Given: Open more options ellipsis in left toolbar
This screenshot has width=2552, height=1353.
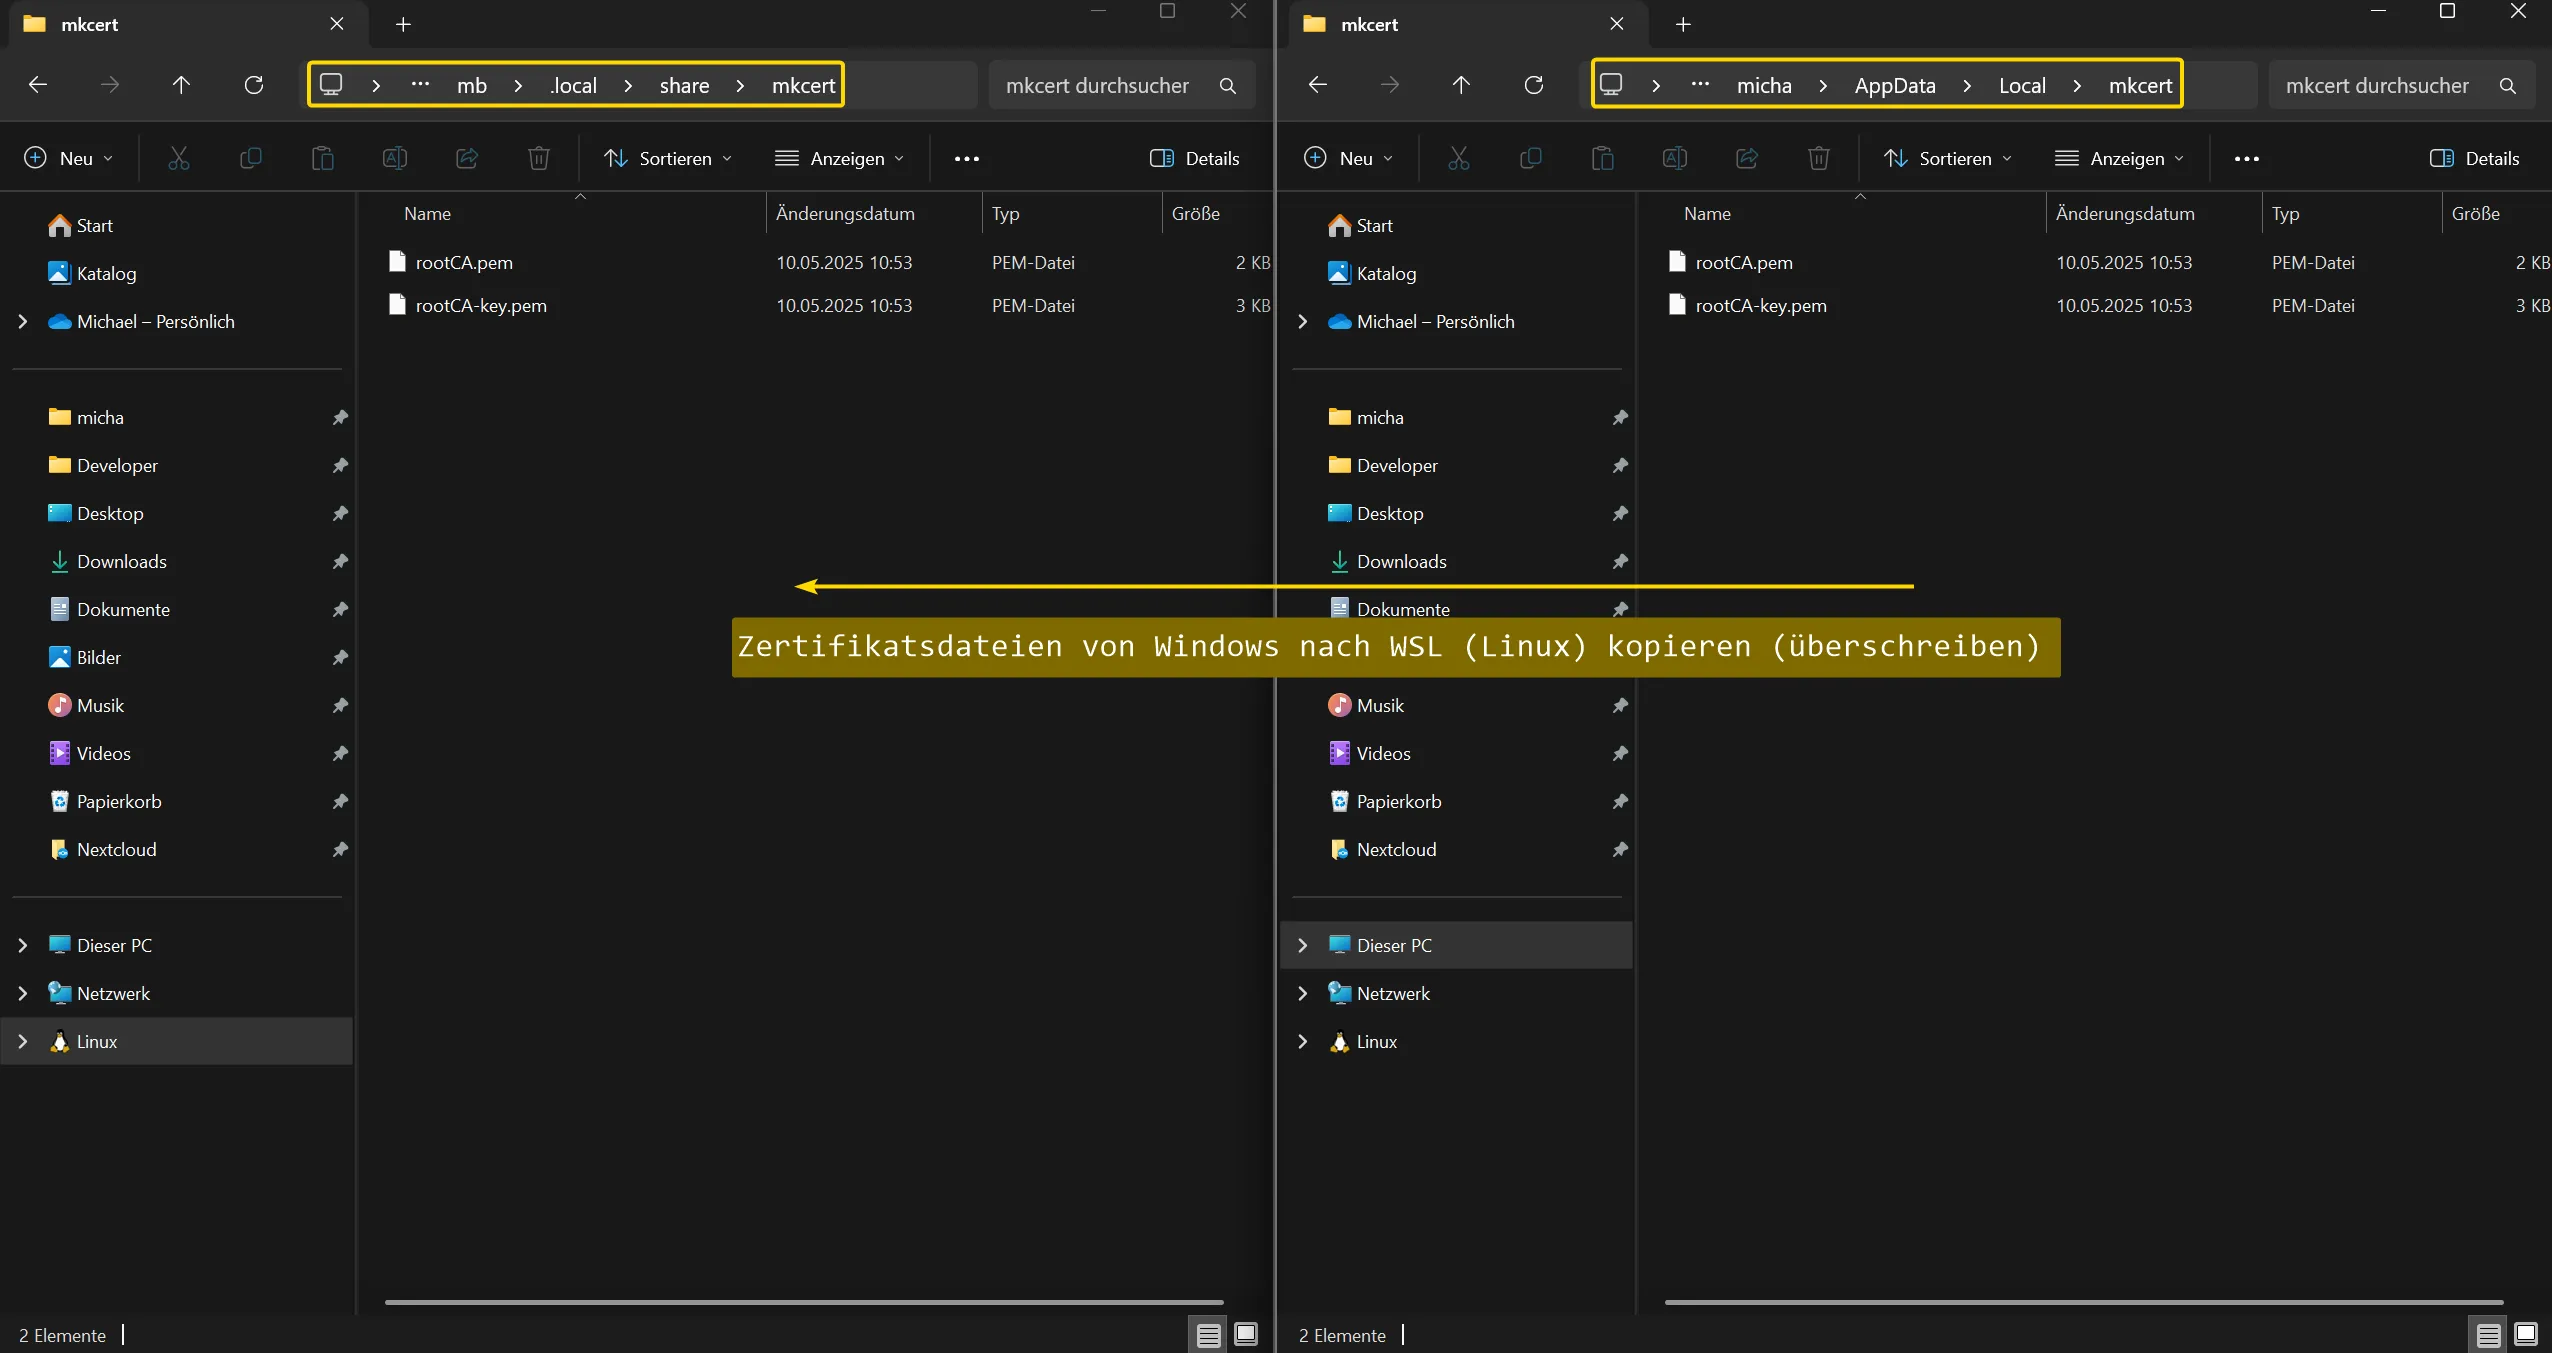Looking at the screenshot, I should pyautogui.click(x=967, y=159).
